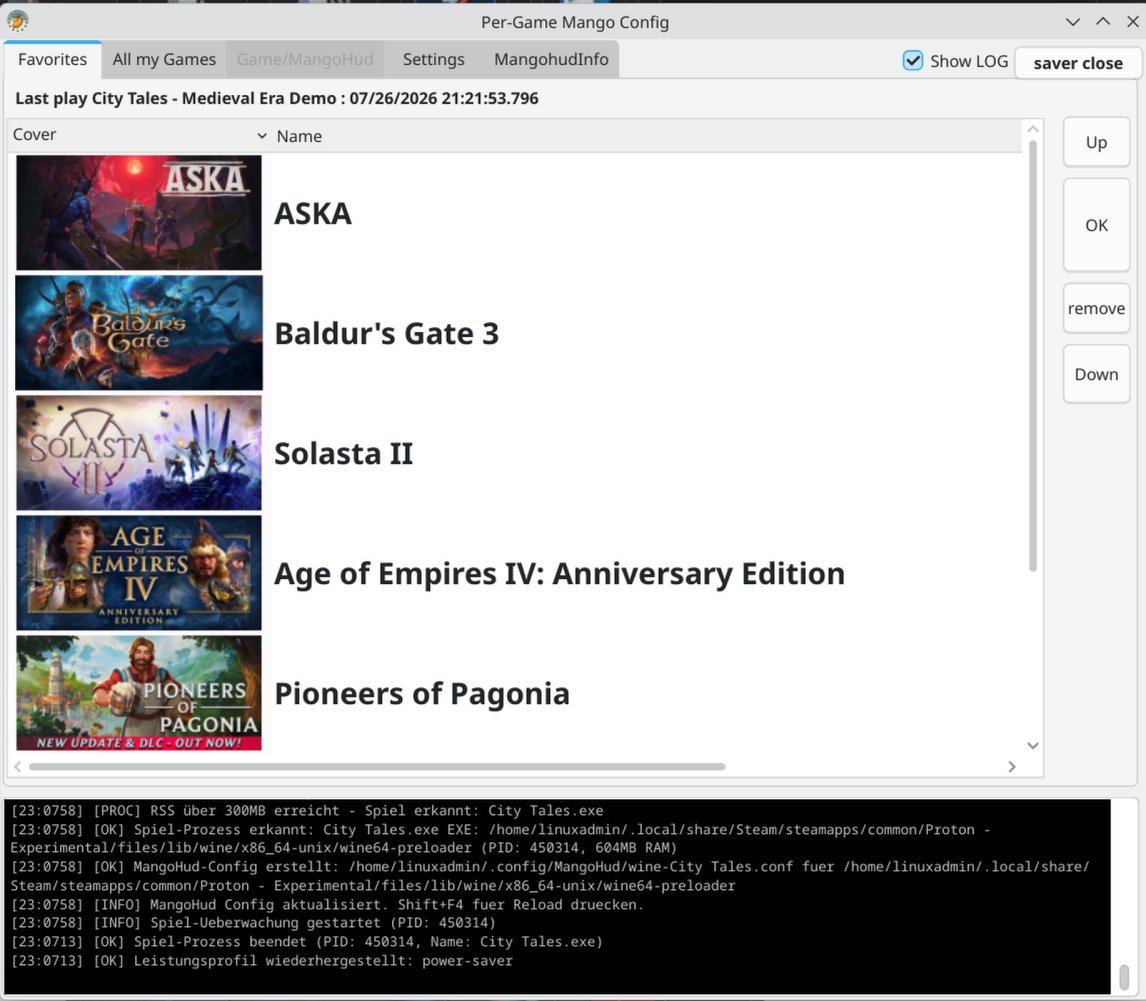Switch to the MangohudInfo tab
The image size is (1146, 1001).
(x=551, y=59)
